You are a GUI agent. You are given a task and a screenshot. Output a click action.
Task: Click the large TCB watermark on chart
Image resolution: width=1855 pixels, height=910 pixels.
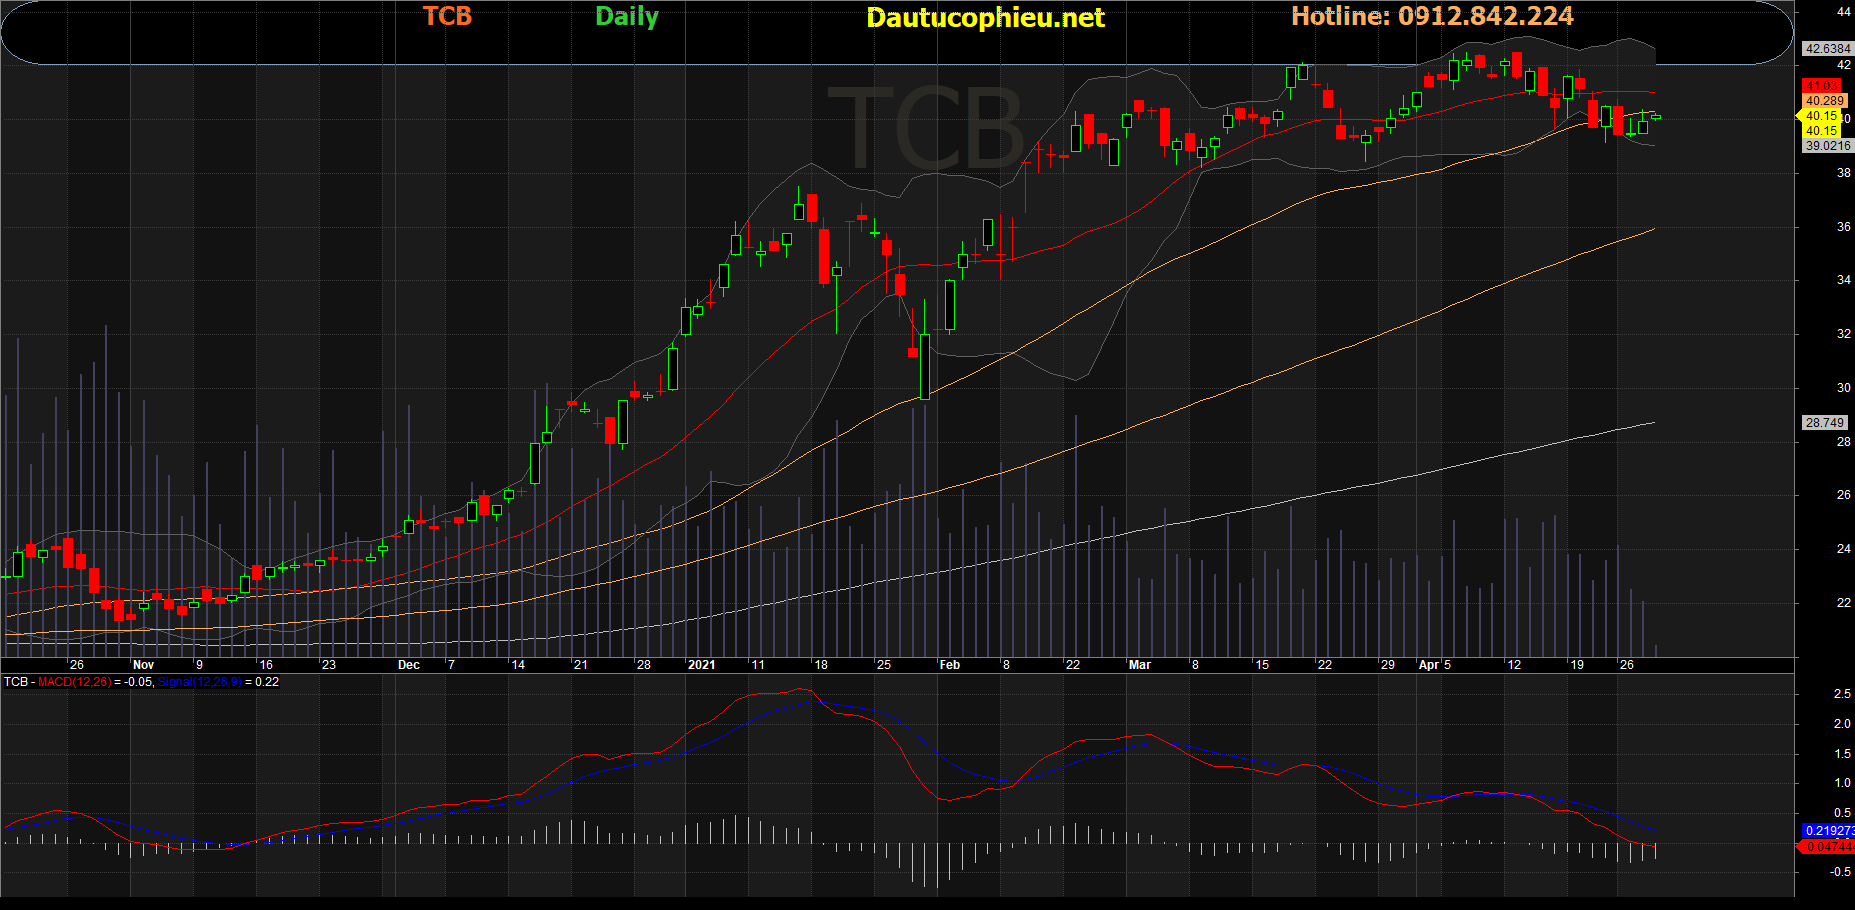(x=925, y=130)
